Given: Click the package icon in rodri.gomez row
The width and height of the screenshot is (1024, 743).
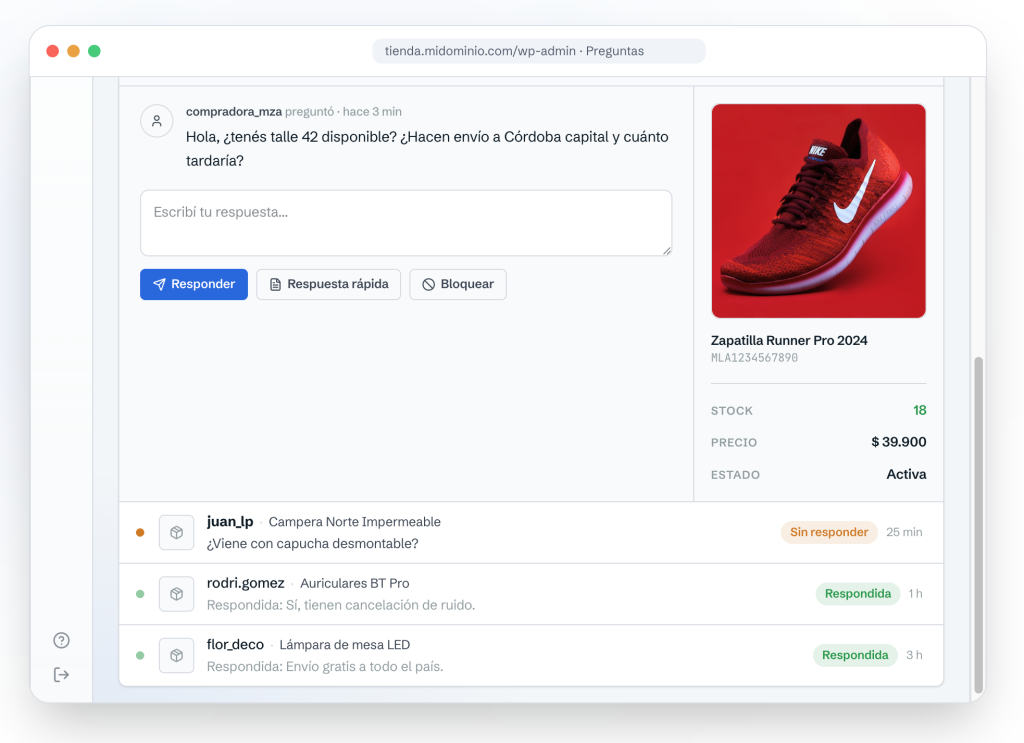Looking at the screenshot, I should (x=176, y=594).
